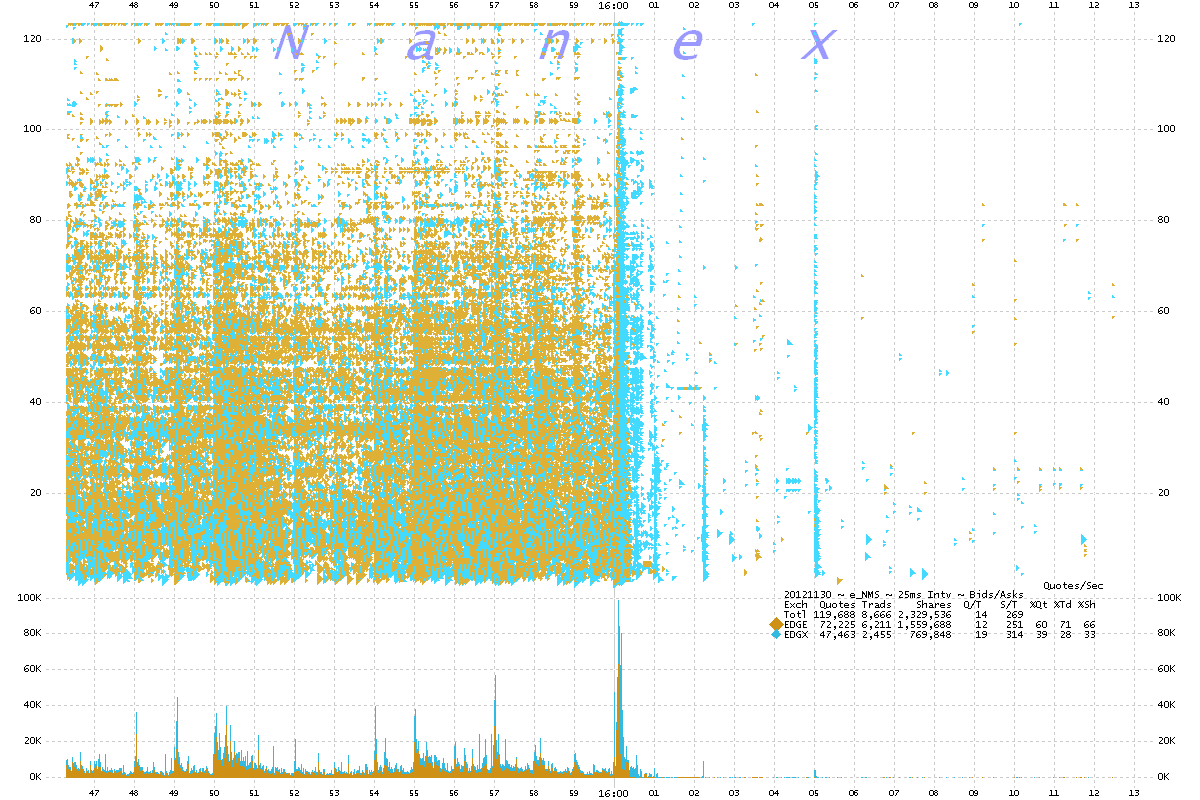The width and height of the screenshot is (1200, 800).
Task: Click the Quotes/Sec caption above the legend
Action: (x=1074, y=586)
